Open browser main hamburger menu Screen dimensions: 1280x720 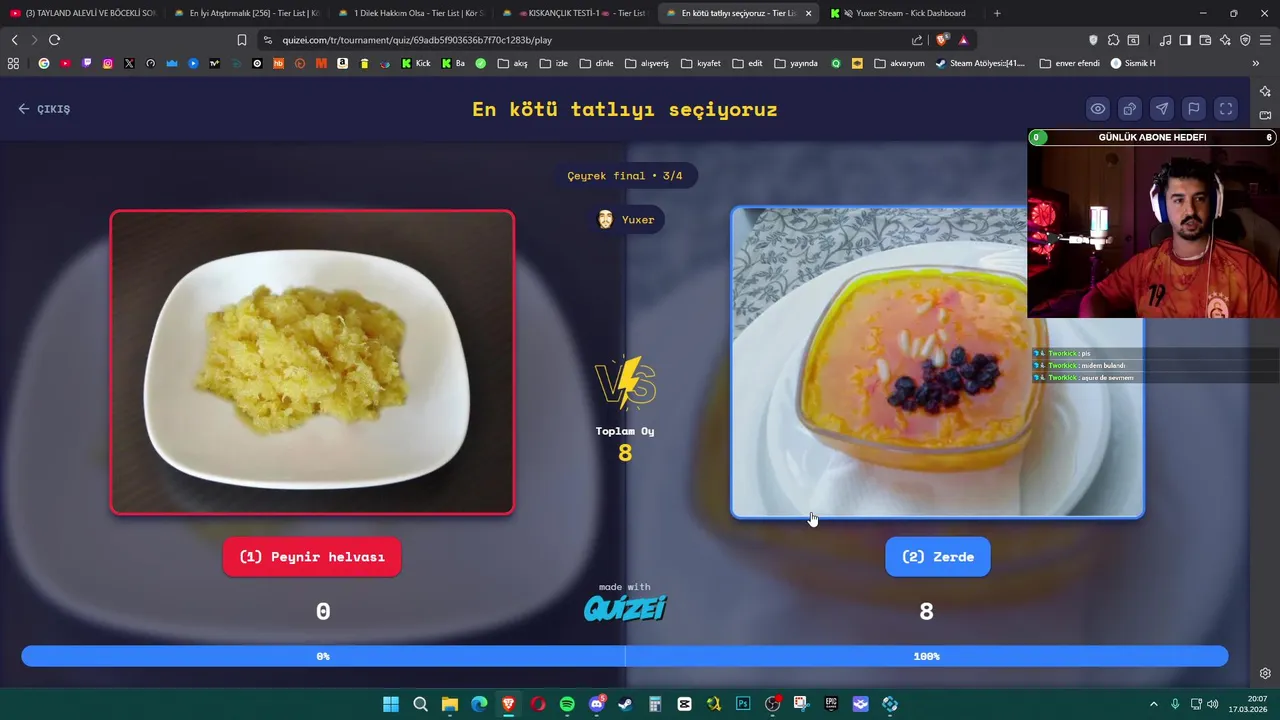1266,40
